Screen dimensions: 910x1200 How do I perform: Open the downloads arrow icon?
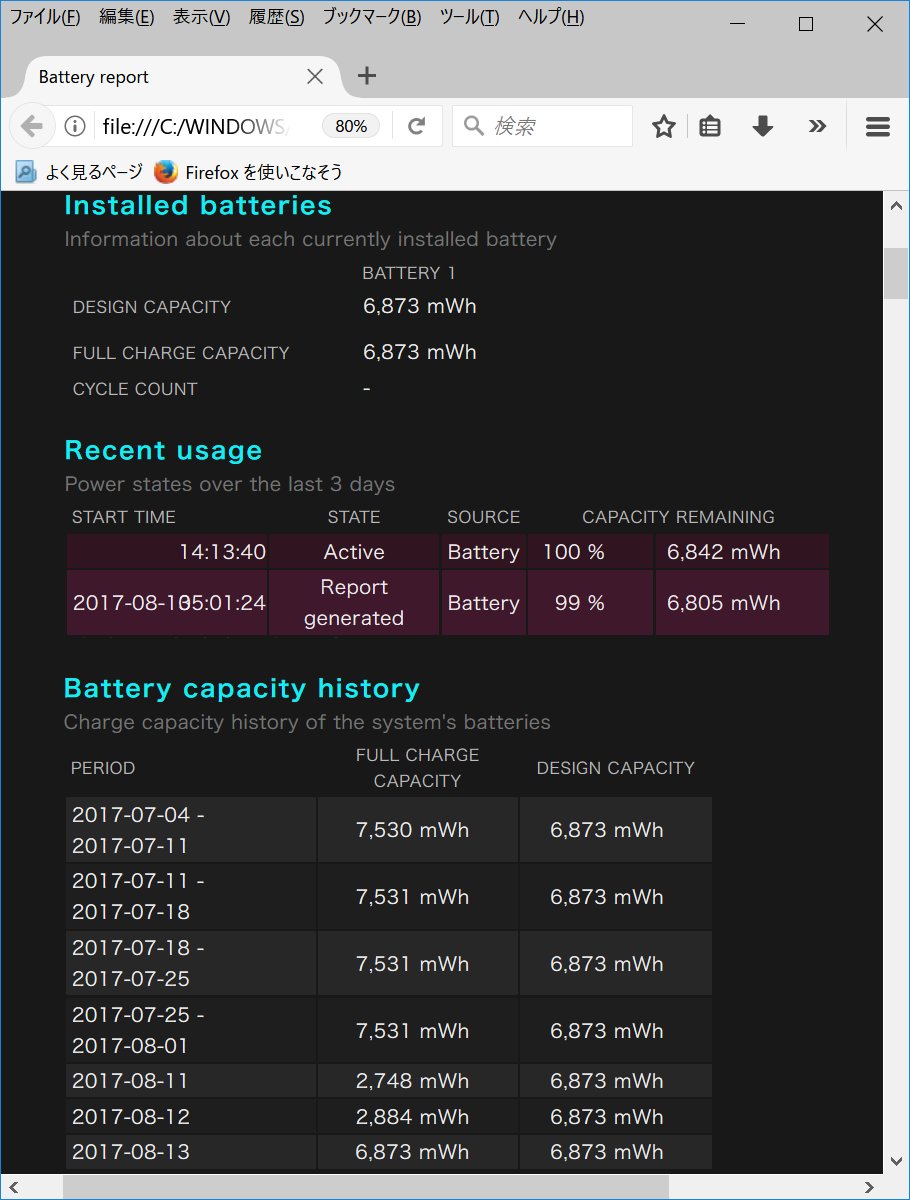pyautogui.click(x=763, y=126)
